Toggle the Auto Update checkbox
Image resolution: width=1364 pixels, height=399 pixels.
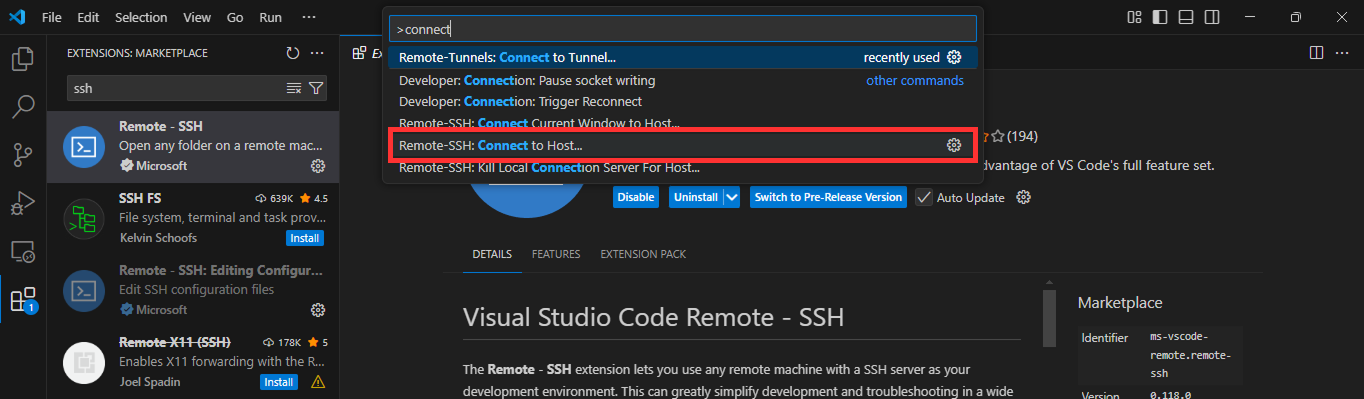coord(924,197)
